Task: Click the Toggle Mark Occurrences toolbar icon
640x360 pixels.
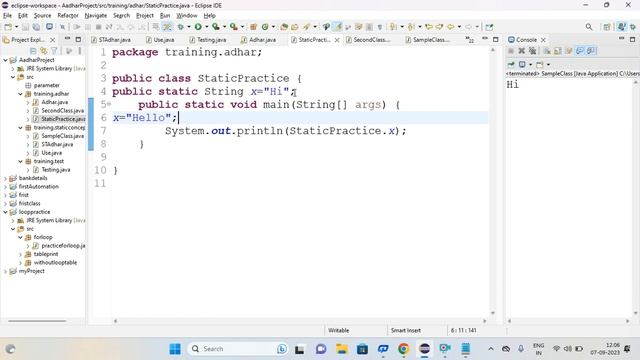Action: tap(338, 27)
